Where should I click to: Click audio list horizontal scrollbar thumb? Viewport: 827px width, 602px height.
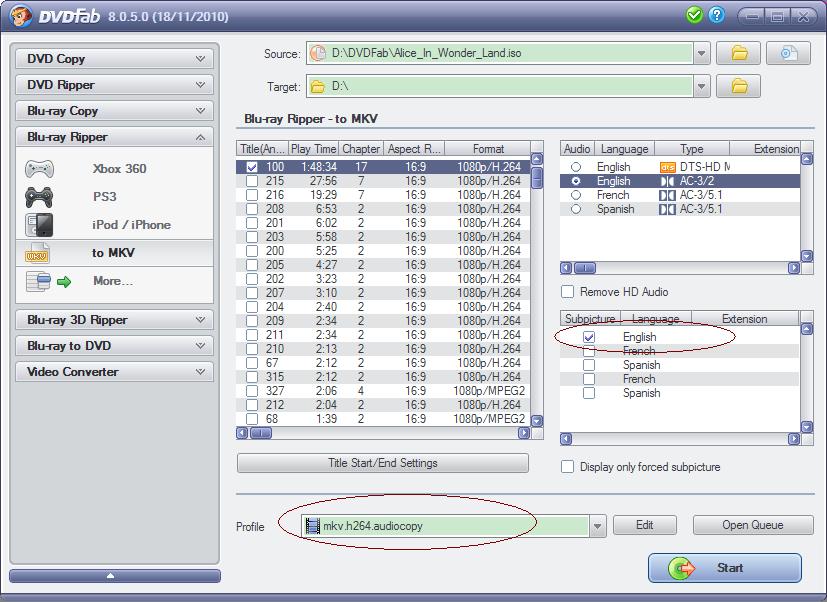pos(584,268)
